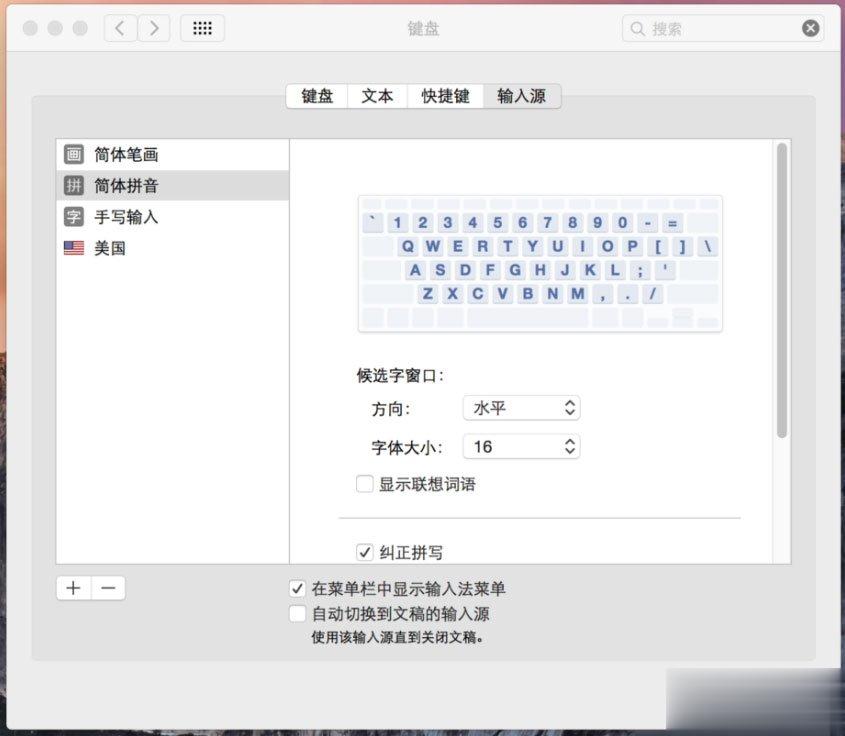Add an input source with the plus button
Viewport: 845px width, 736px height.
point(74,588)
